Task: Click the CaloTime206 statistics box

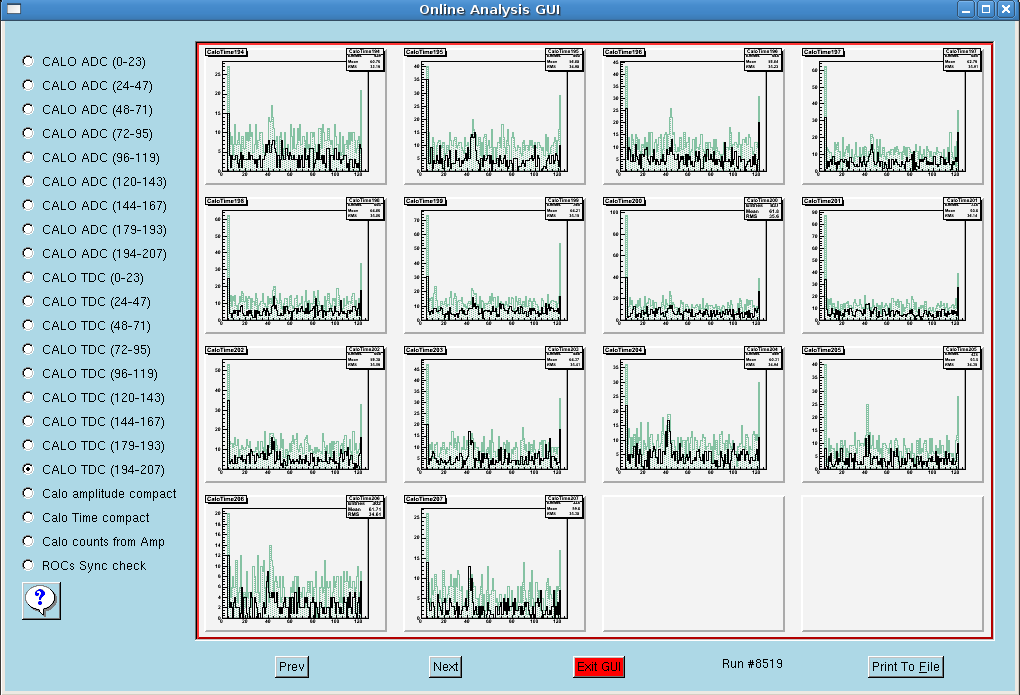Action: [365, 506]
